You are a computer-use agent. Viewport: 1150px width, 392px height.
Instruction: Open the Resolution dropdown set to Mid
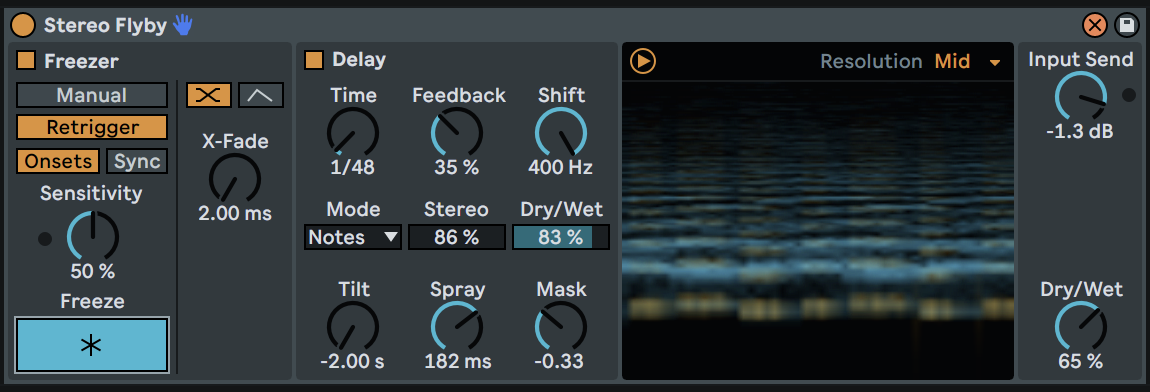pyautogui.click(x=967, y=61)
